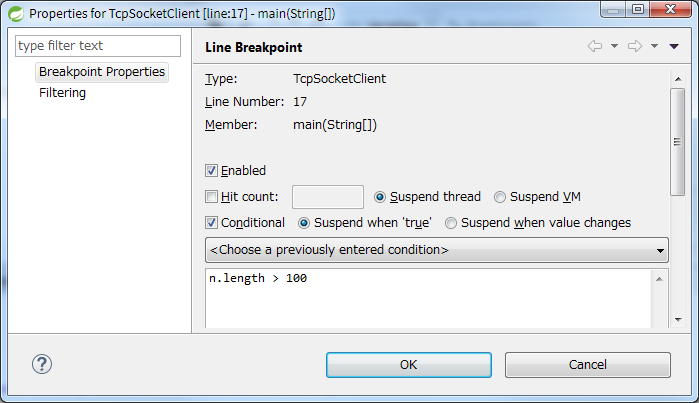Viewport: 699px width, 403px height.
Task: Click the forward navigation arrow icon
Action: coord(635,46)
